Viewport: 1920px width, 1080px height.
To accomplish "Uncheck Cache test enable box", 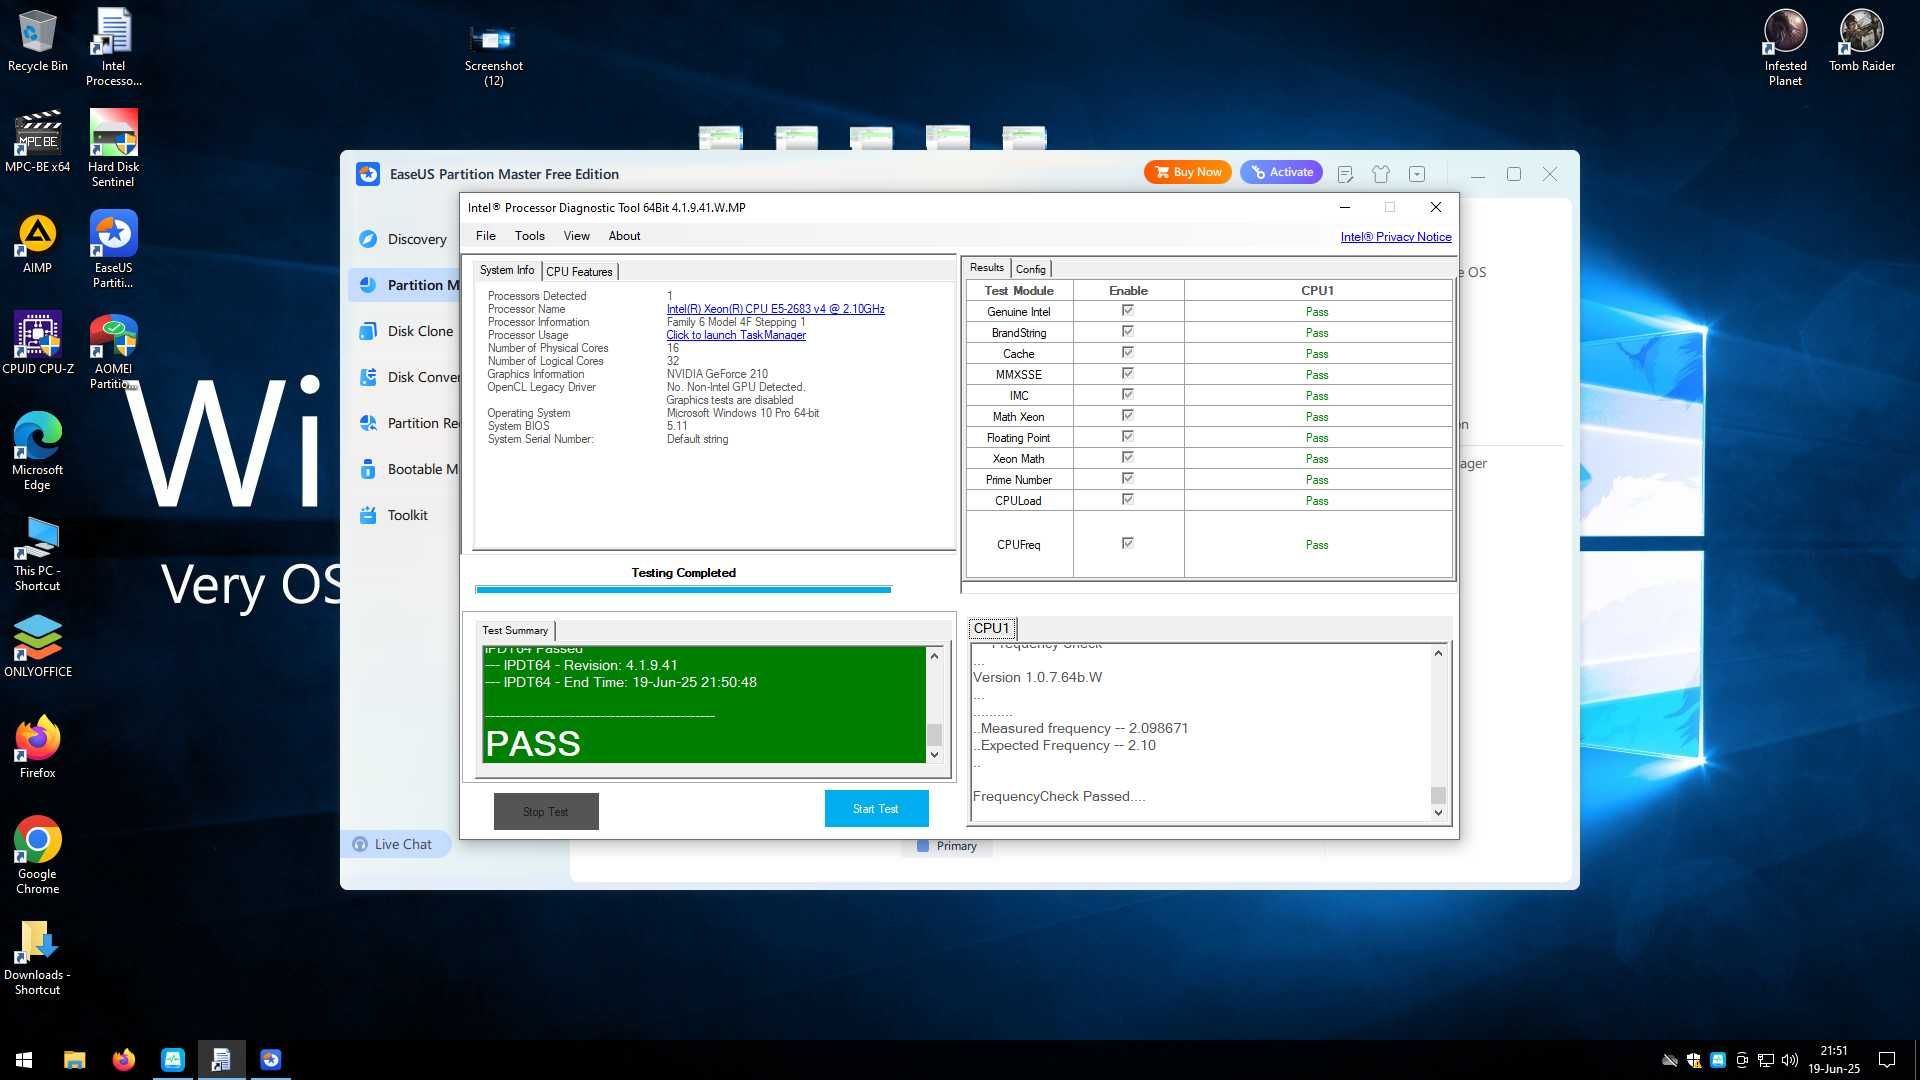I will coord(1127,353).
